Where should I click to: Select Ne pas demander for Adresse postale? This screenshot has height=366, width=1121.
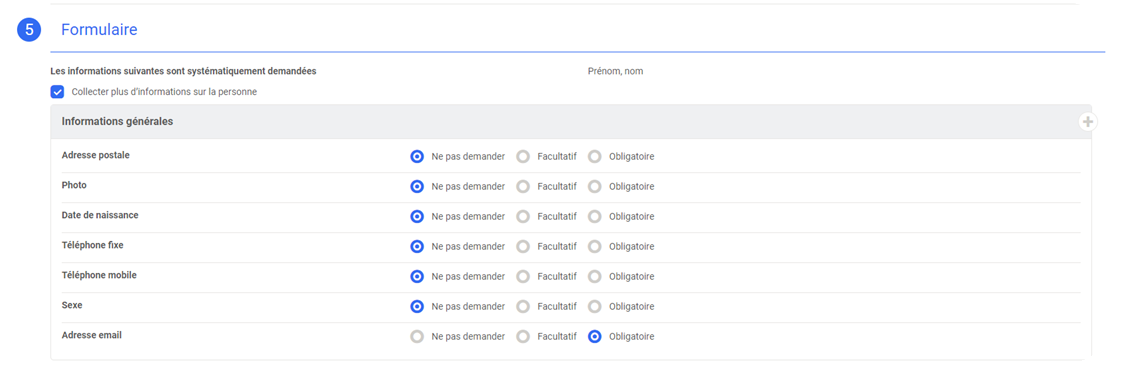(417, 157)
